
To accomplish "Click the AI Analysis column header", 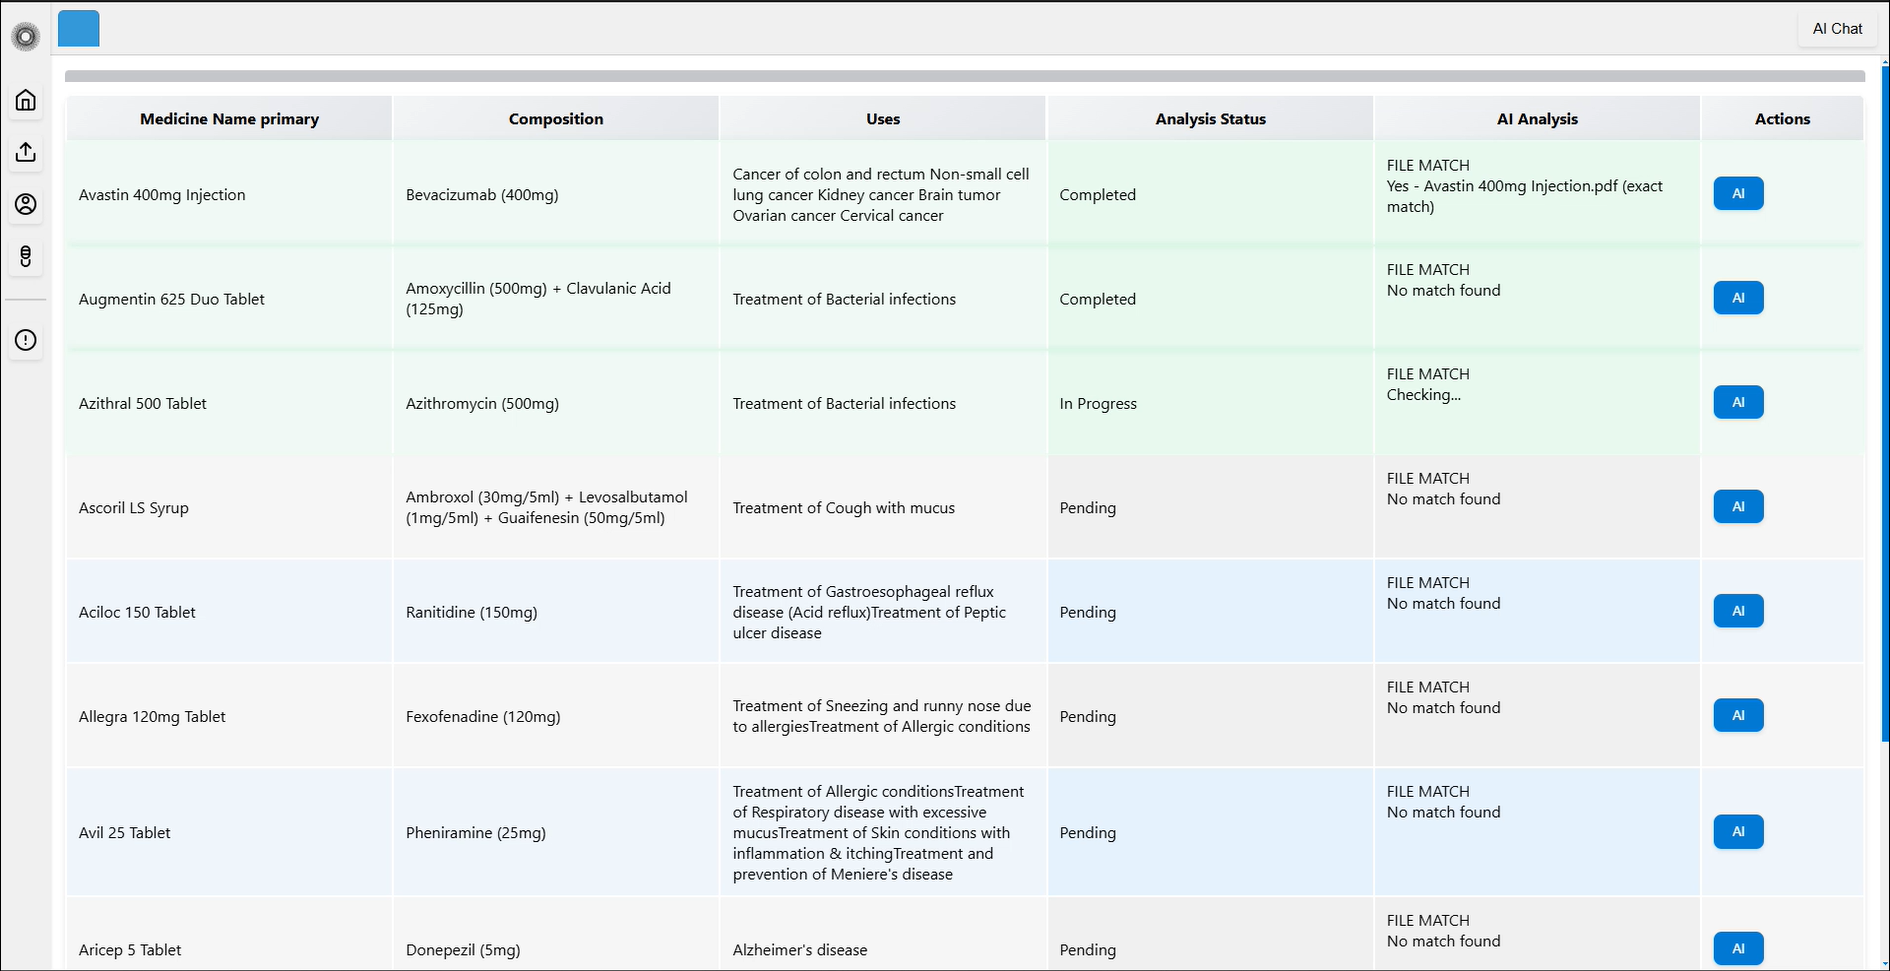I will pos(1537,119).
